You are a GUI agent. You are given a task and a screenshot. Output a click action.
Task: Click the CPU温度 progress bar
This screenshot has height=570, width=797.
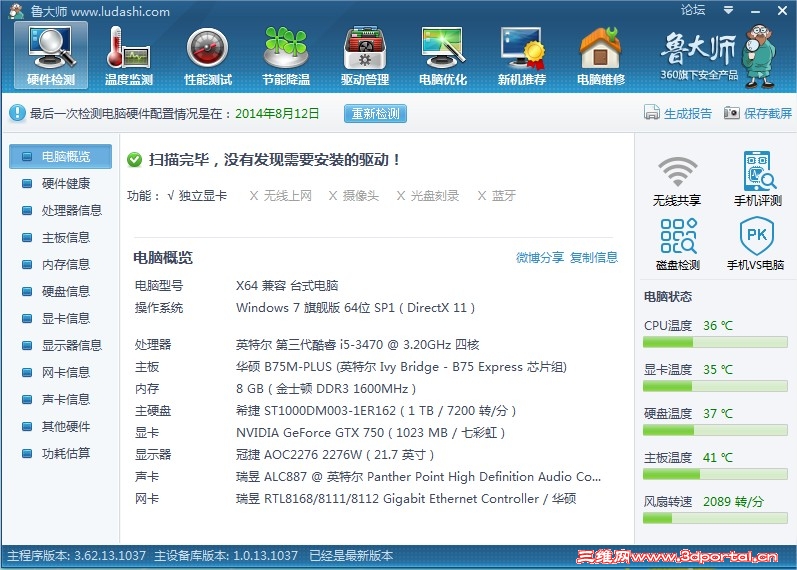[715, 343]
